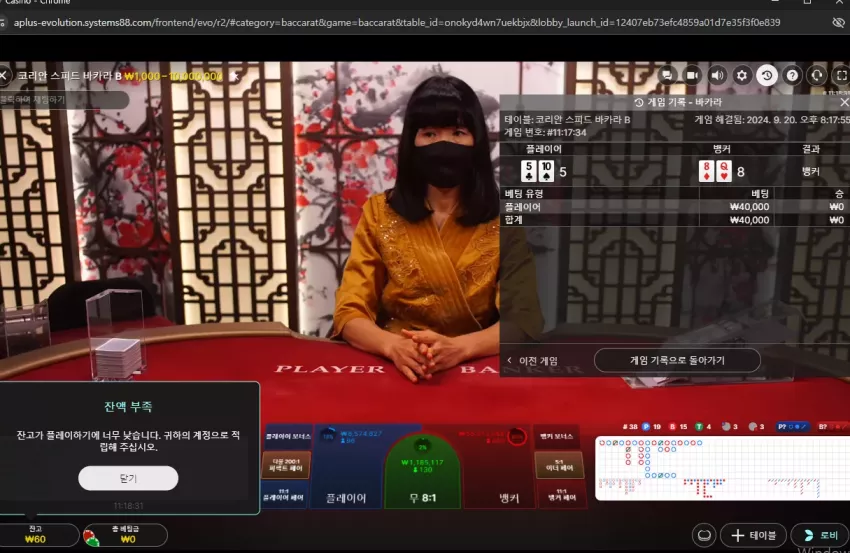
Task: Click the chat input field at top left
Action: (x=64, y=100)
